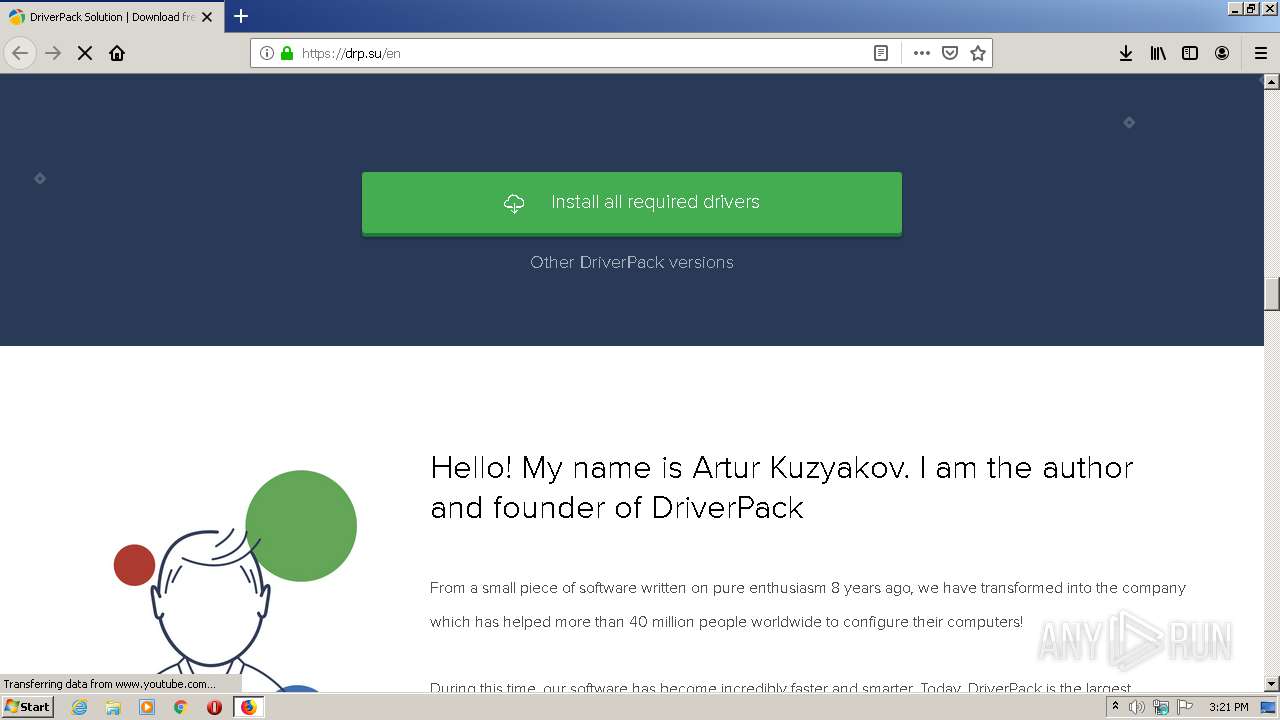Open the volume control tray icon
This screenshot has height=720, width=1280.
click(1137, 707)
